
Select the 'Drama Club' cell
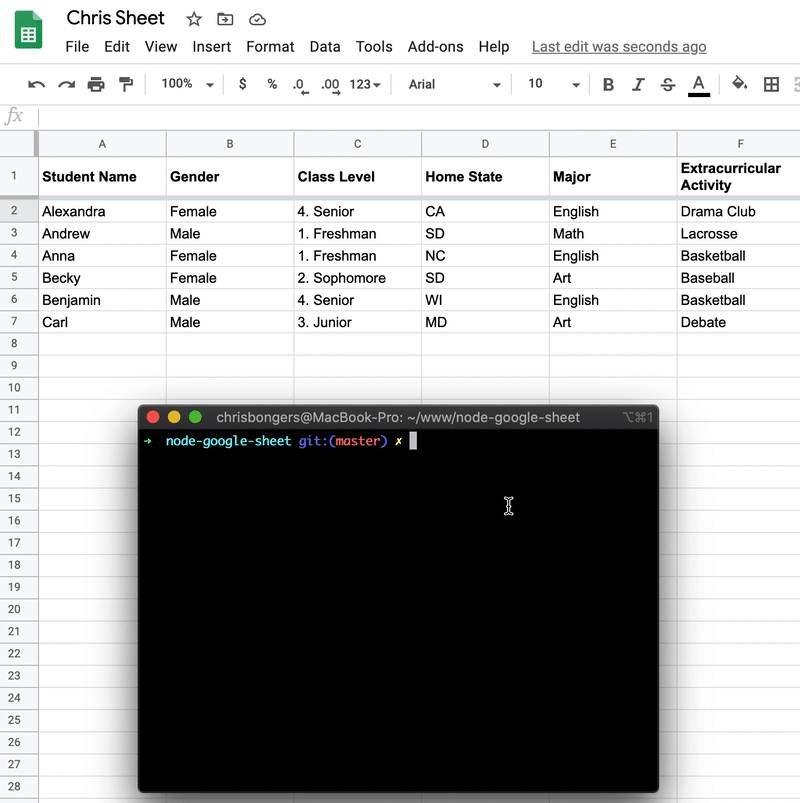coord(739,211)
